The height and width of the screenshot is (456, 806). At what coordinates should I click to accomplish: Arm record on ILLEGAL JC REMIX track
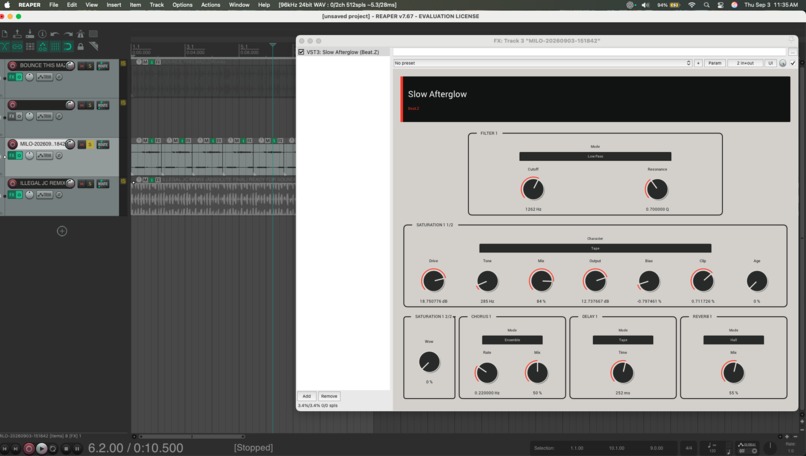pos(12,183)
